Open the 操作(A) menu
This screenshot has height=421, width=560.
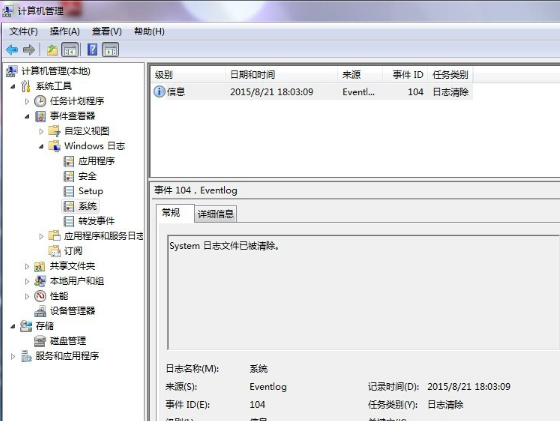click(x=64, y=31)
